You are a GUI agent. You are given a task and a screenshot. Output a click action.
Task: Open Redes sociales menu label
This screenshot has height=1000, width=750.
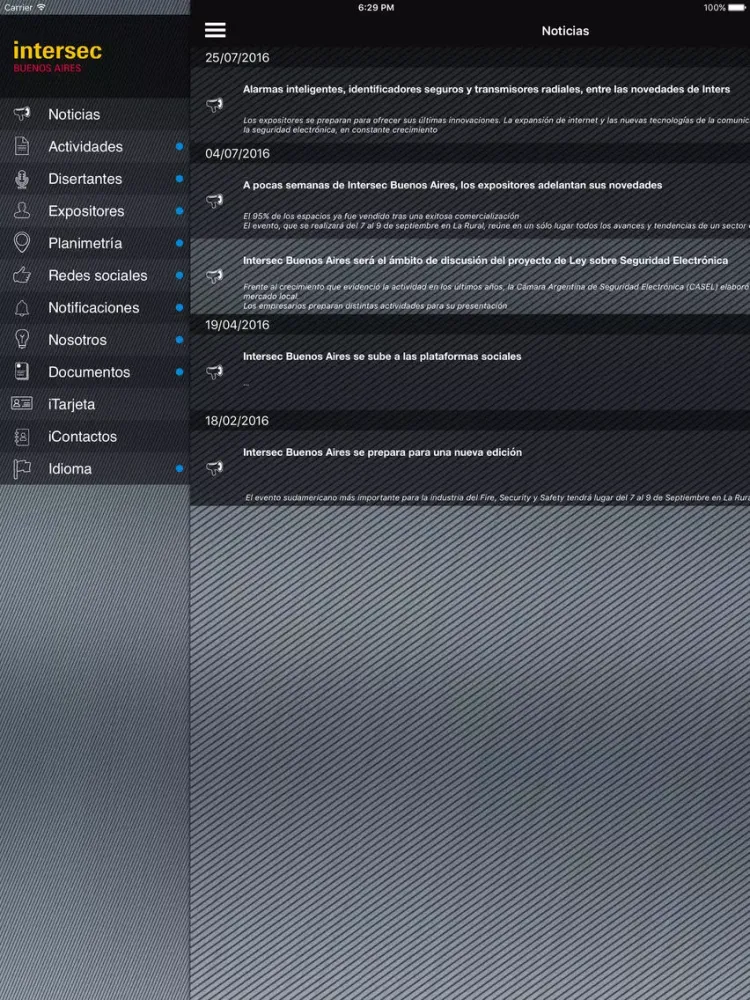click(98, 276)
